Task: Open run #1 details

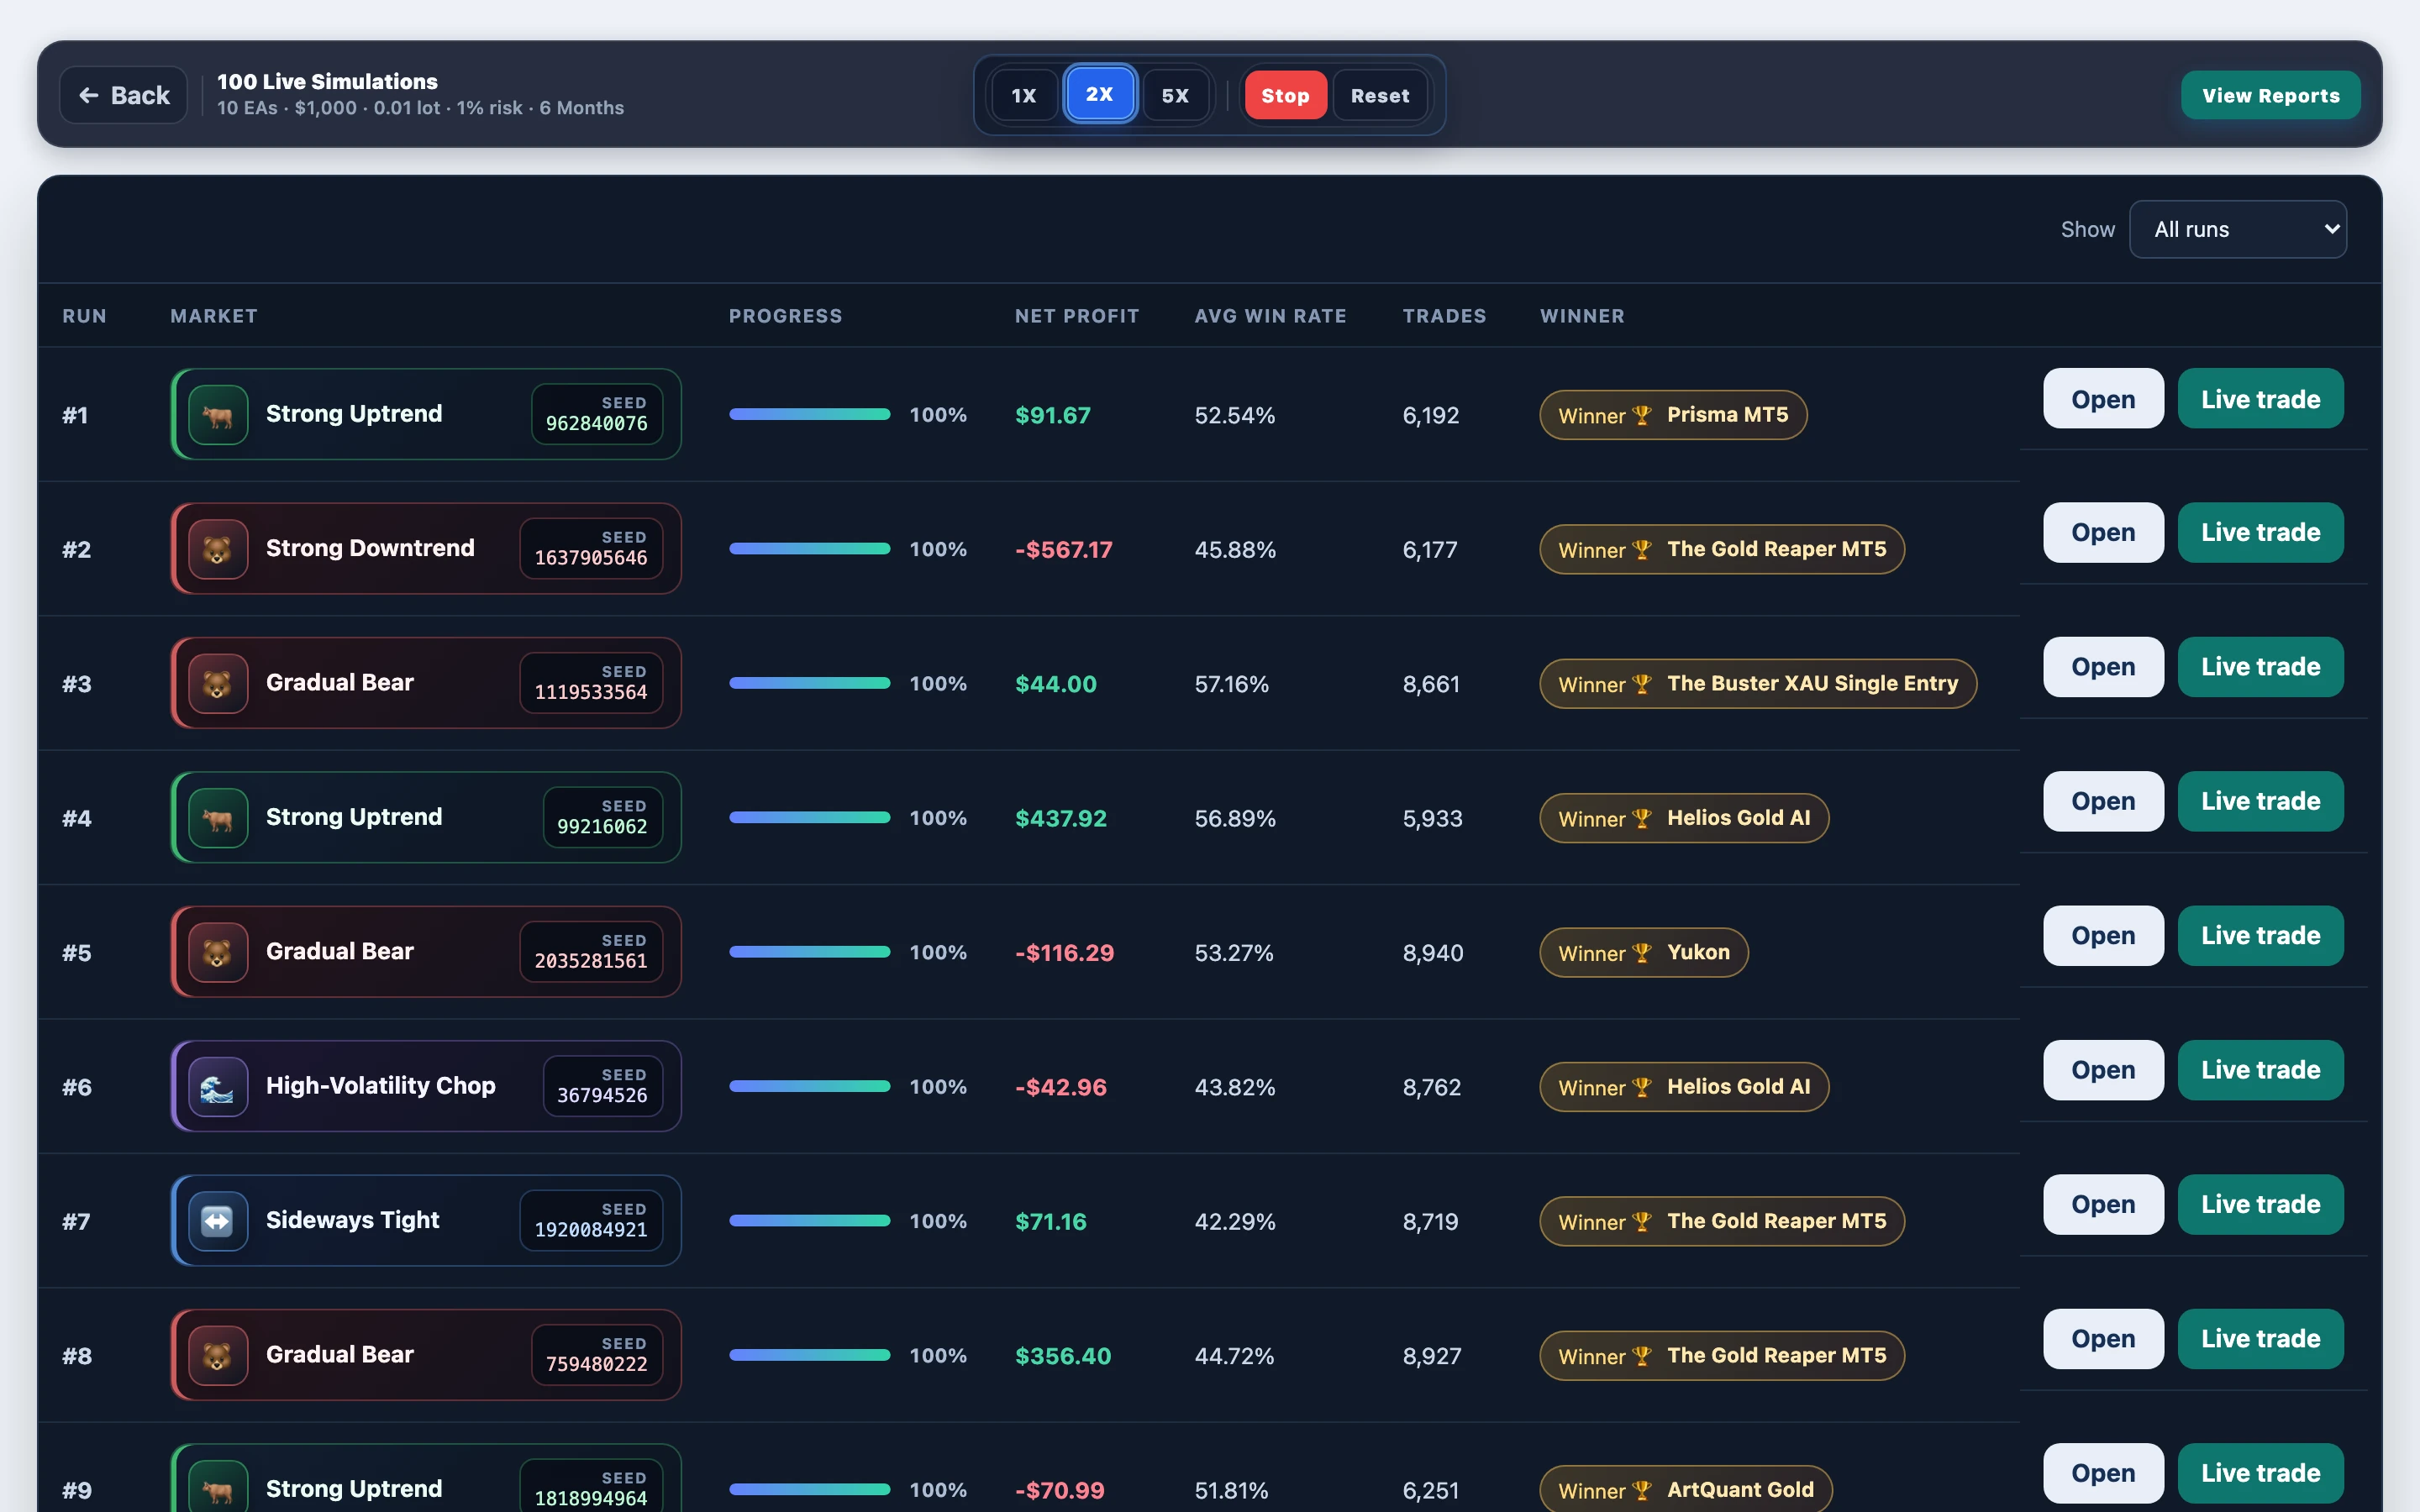Action: 2103,398
